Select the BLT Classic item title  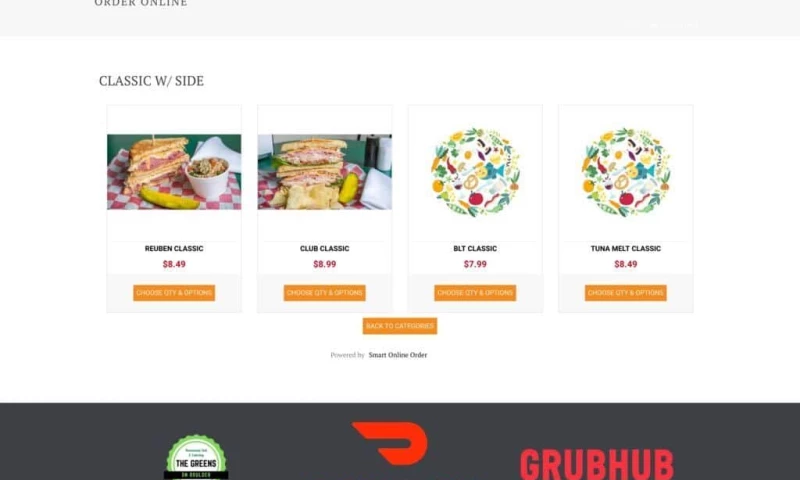[x=475, y=248]
